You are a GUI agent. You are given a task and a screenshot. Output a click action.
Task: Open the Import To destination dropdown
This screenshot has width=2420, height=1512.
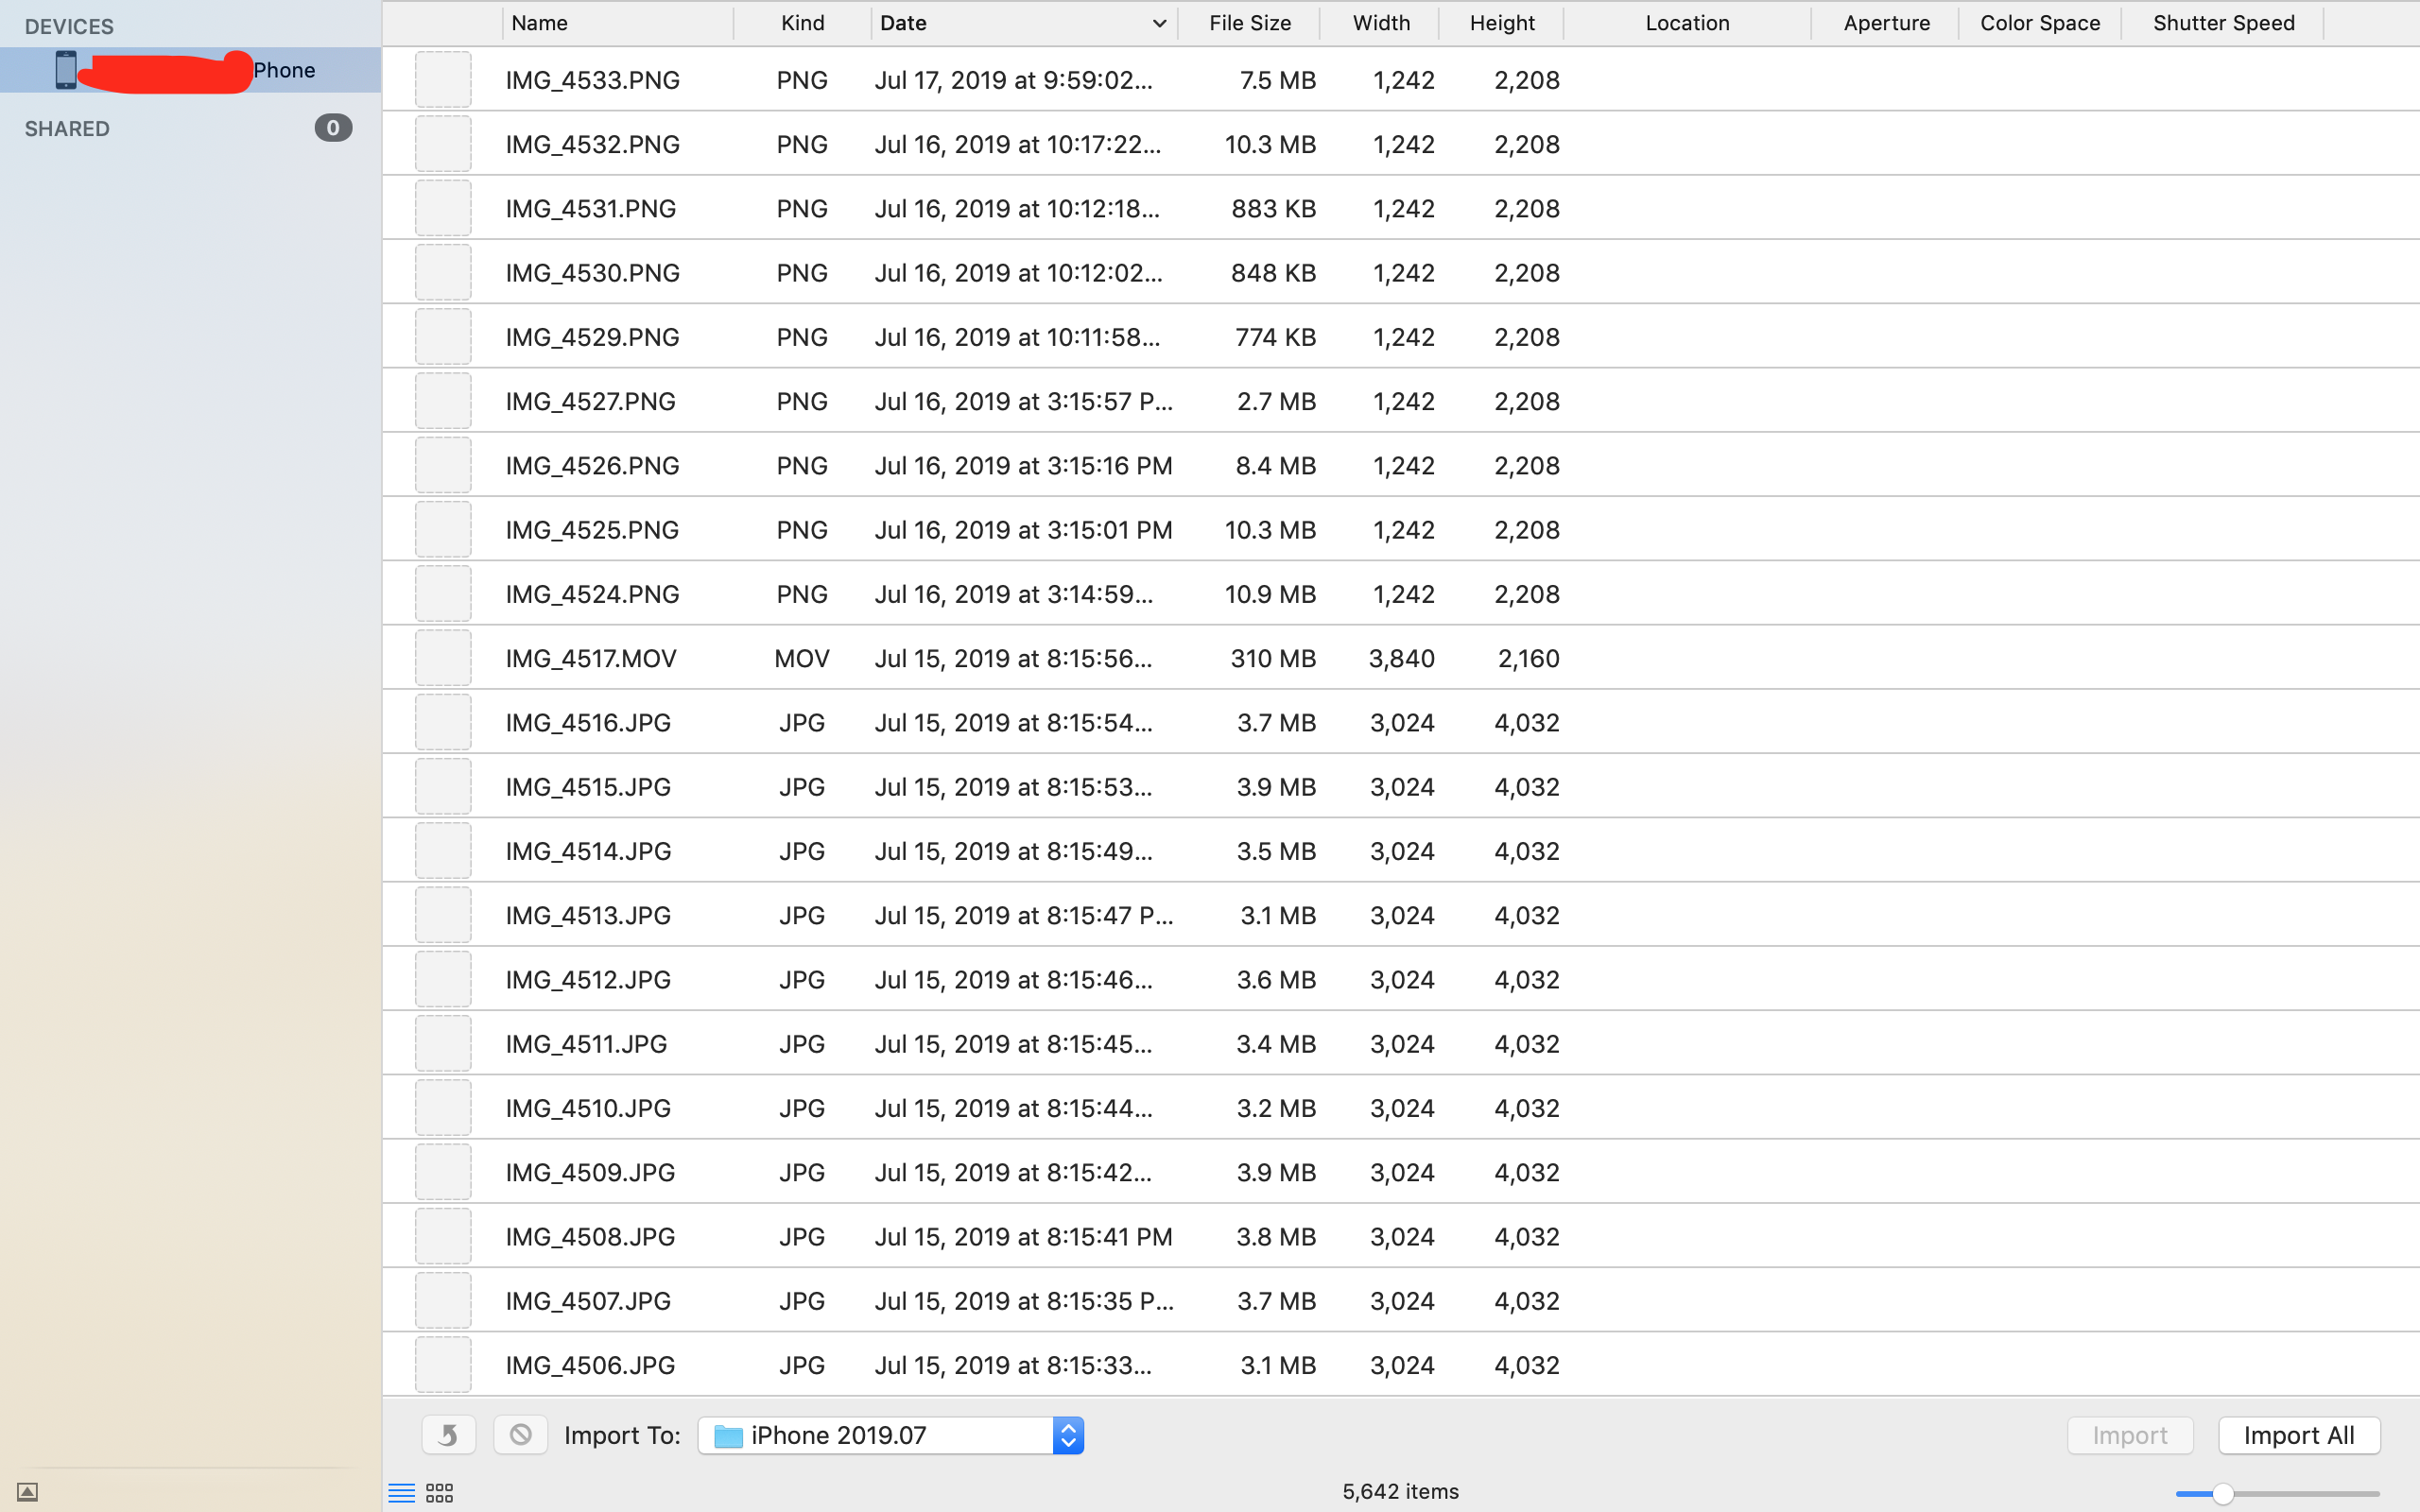(1068, 1436)
